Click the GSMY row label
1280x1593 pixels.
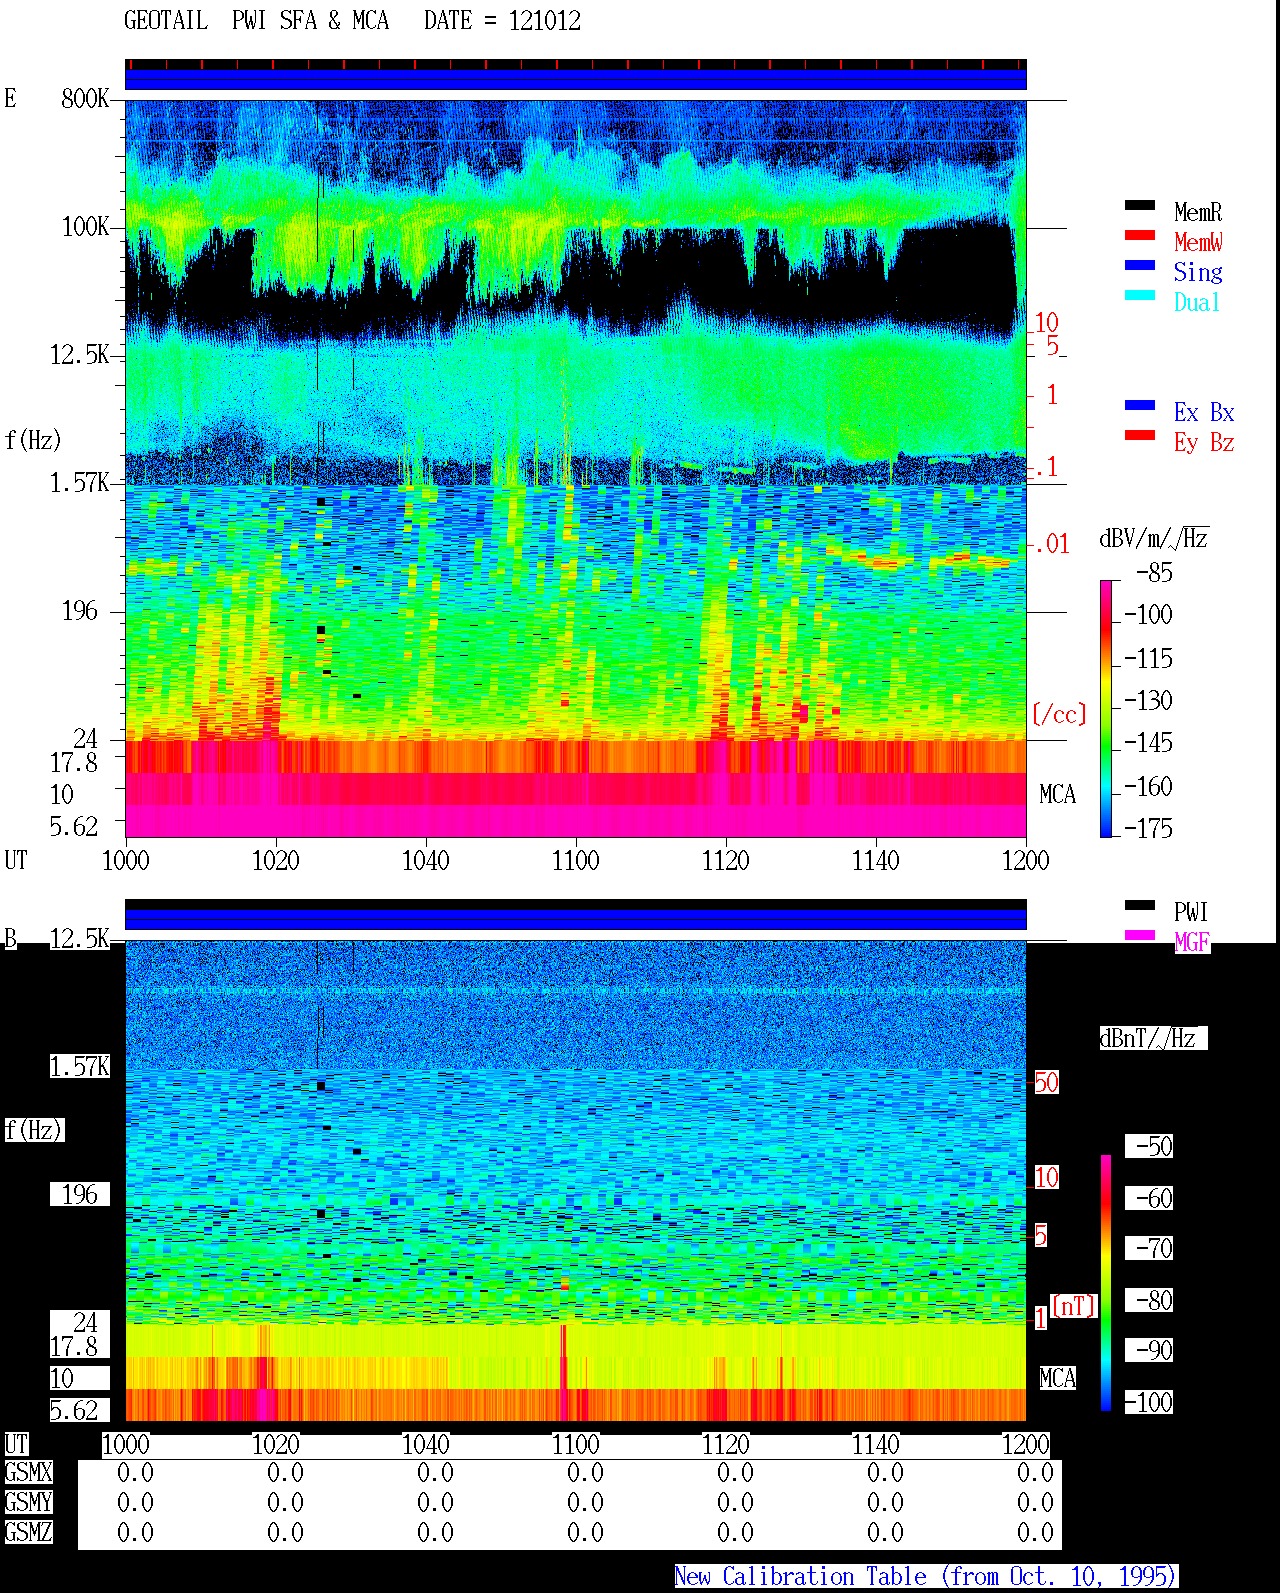pyautogui.click(x=28, y=1503)
